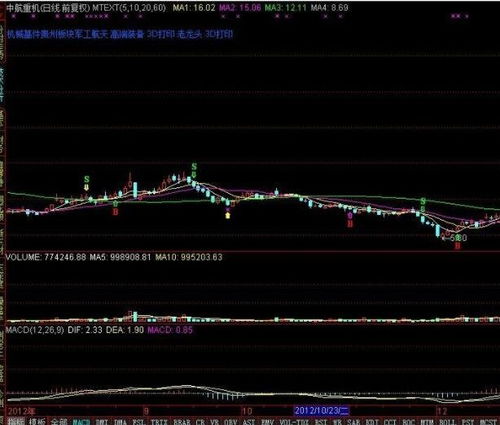This screenshot has width=500, height=425.
Task: Open the TRIX indicator tab
Action: pyautogui.click(x=159, y=422)
